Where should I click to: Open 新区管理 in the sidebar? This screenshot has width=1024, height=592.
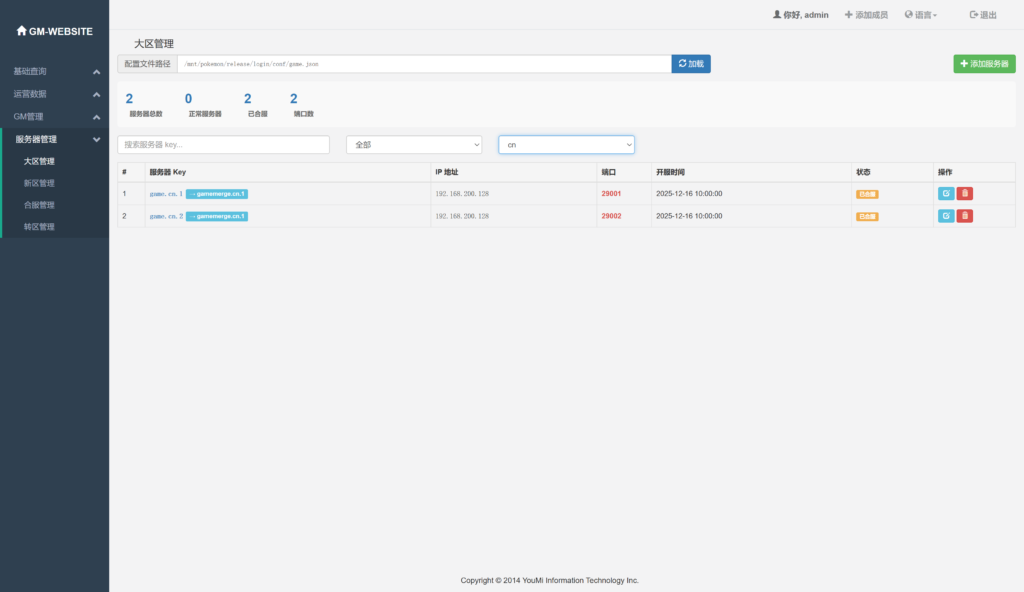click(39, 183)
